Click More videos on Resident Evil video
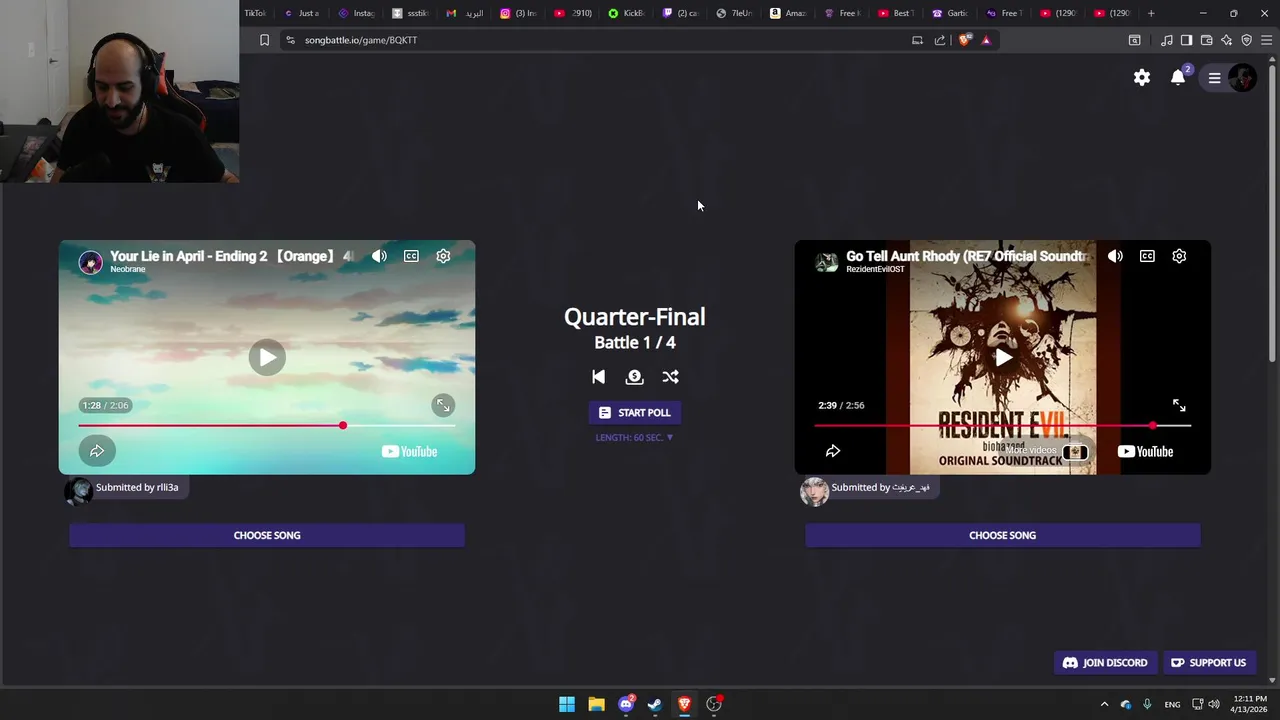This screenshot has height=720, width=1280. coord(1046,451)
